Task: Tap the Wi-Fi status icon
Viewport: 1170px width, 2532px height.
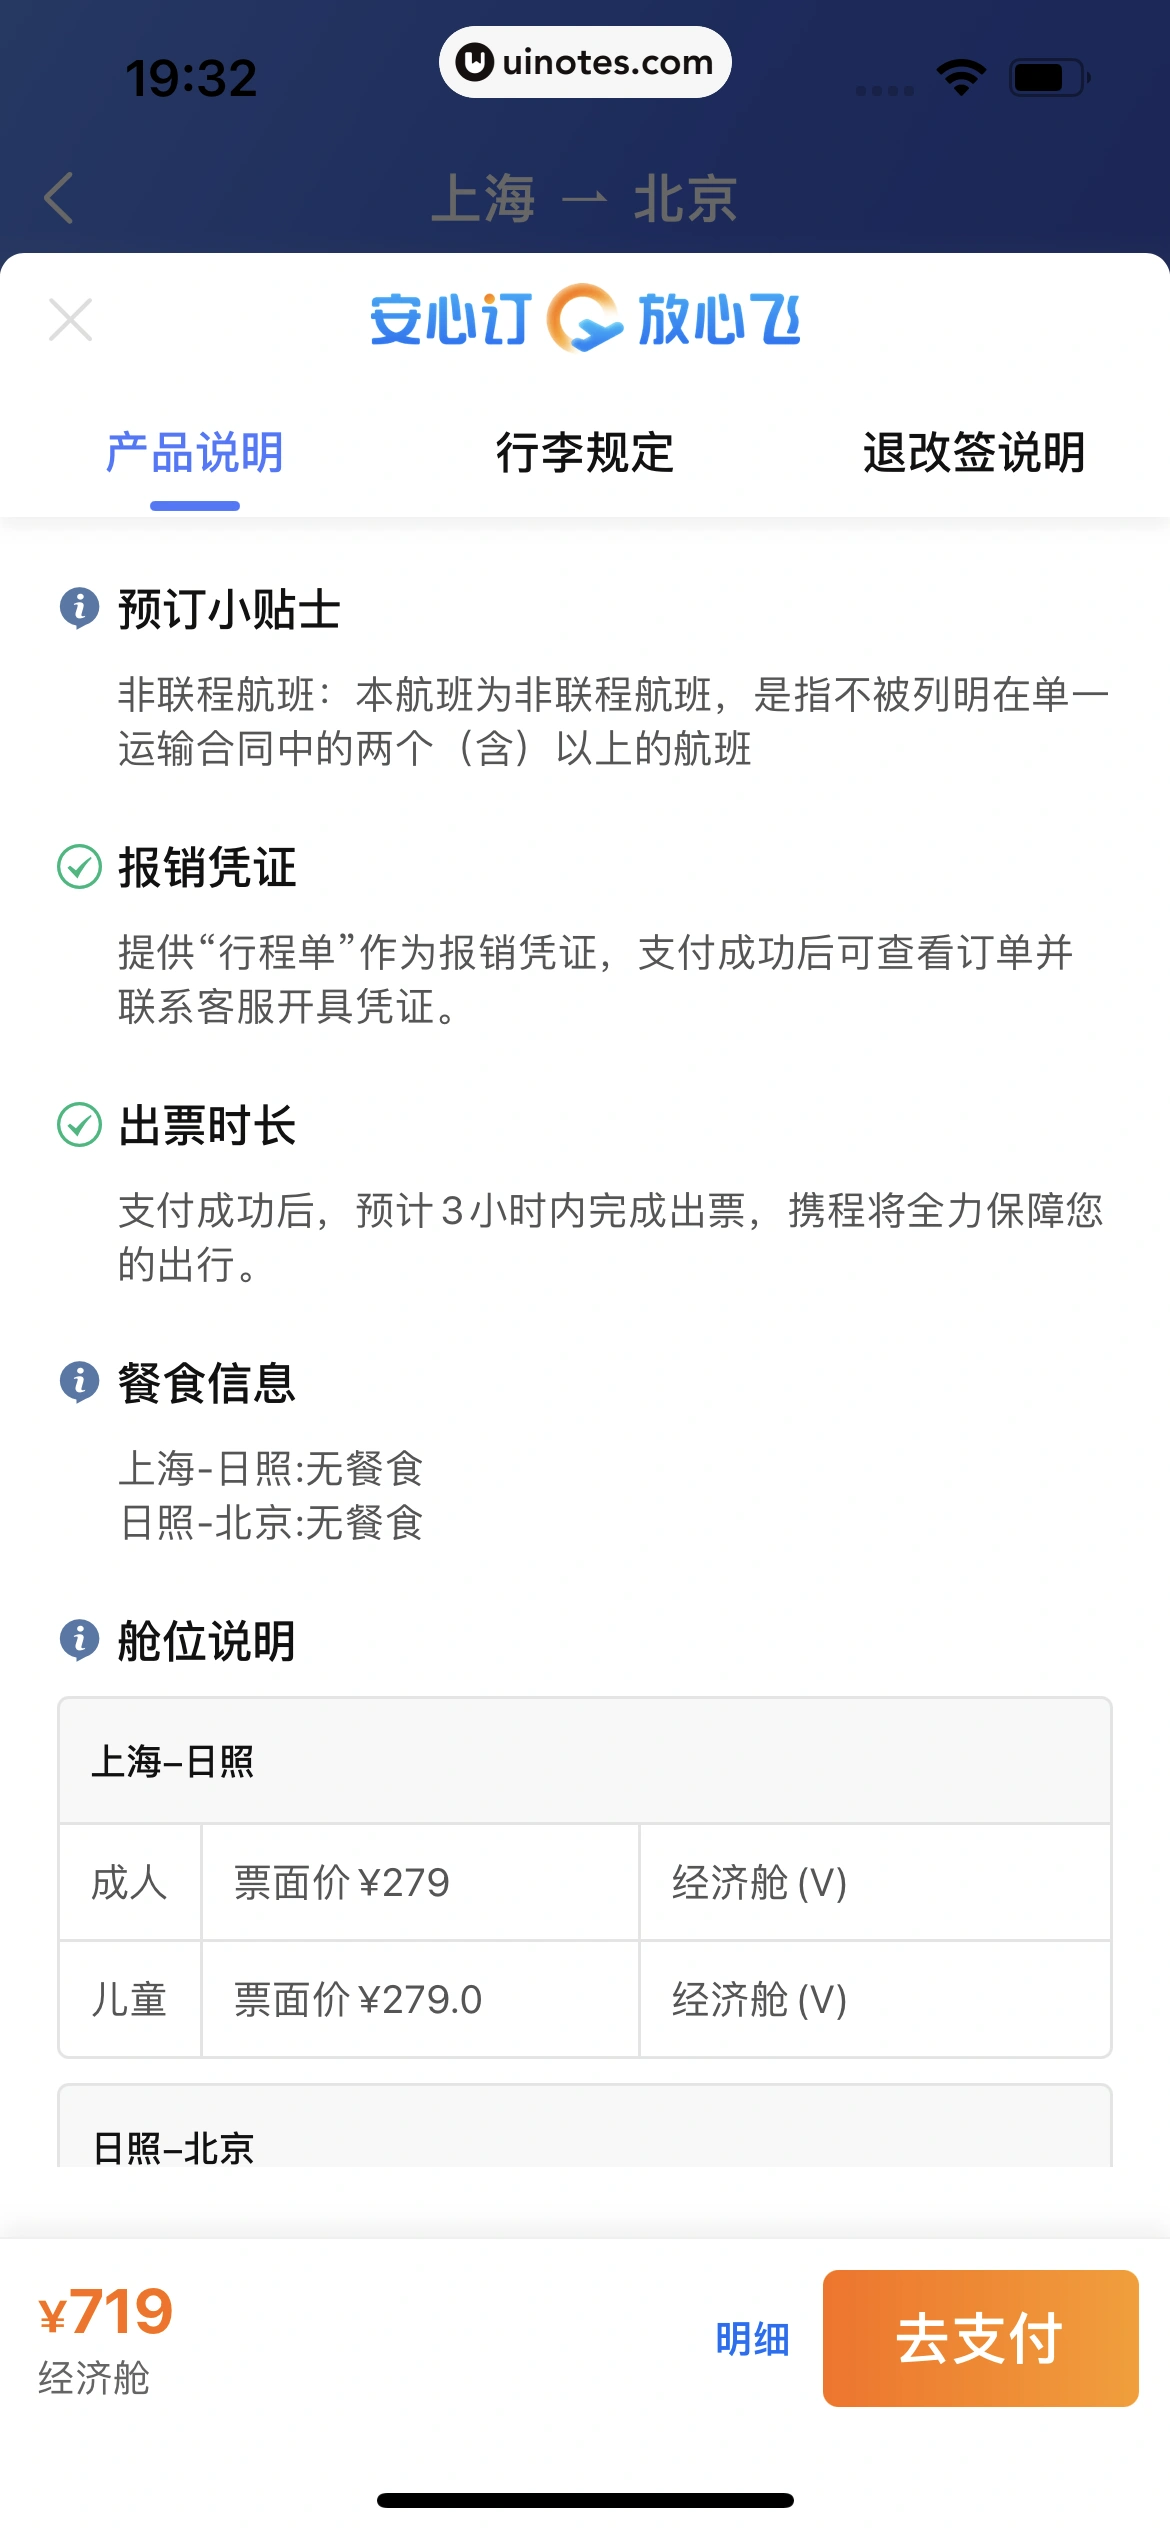Action: pyautogui.click(x=961, y=77)
